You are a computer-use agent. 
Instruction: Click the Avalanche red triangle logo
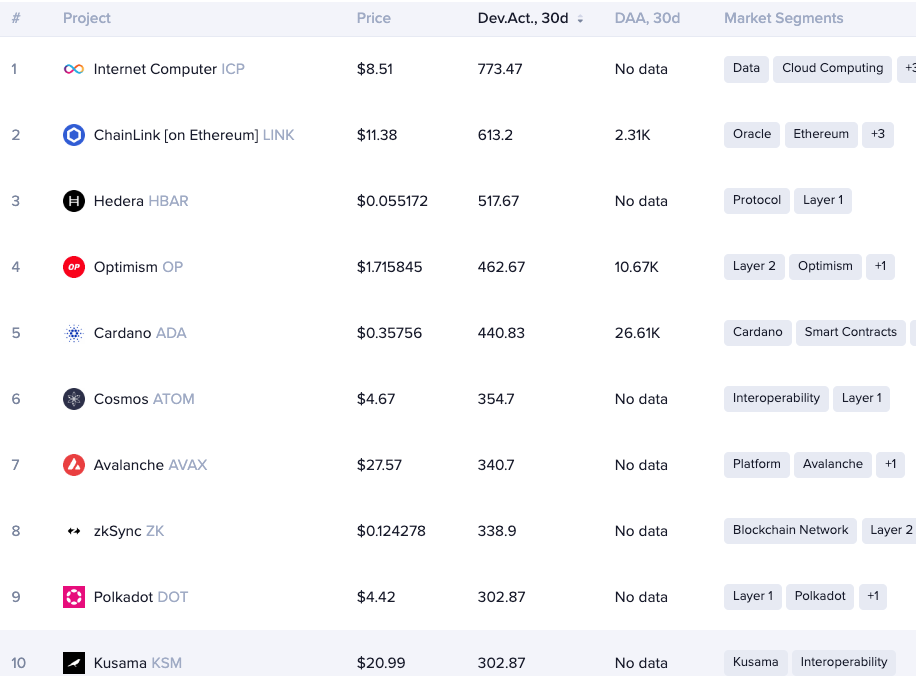[x=74, y=465]
